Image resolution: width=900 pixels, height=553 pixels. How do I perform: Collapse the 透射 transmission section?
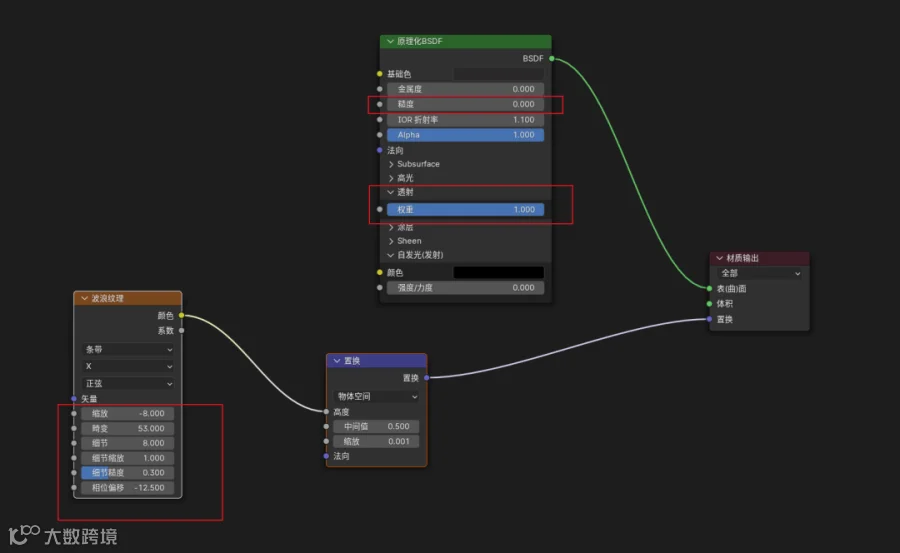(x=391, y=192)
